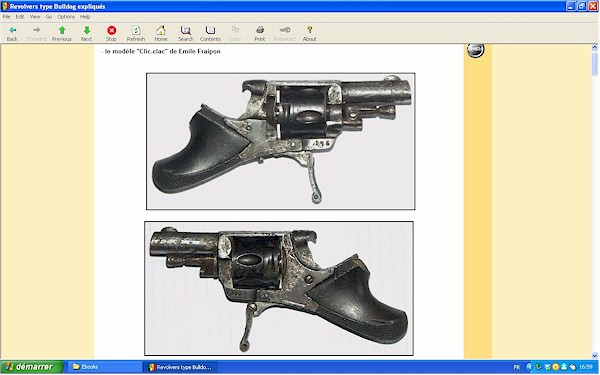Click the 16:59 system clock
Image resolution: width=600 pixels, height=375 pixels.
click(x=586, y=367)
